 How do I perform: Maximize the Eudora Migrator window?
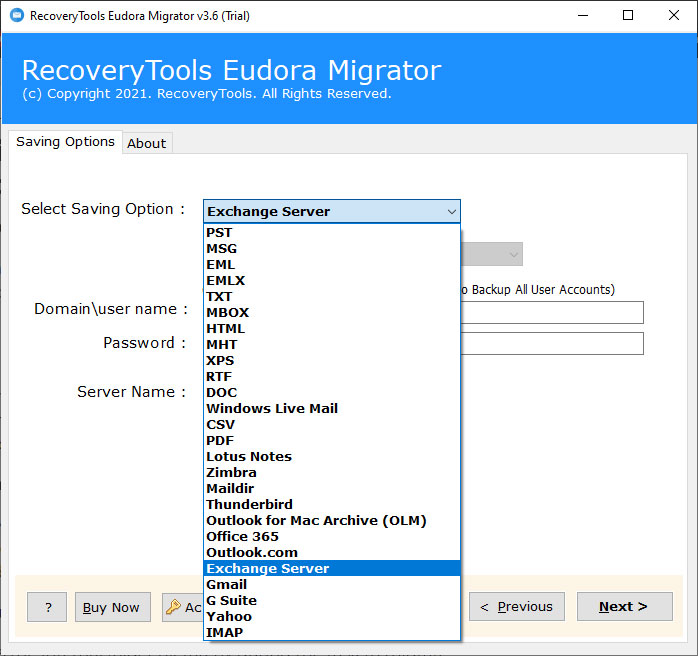point(627,15)
